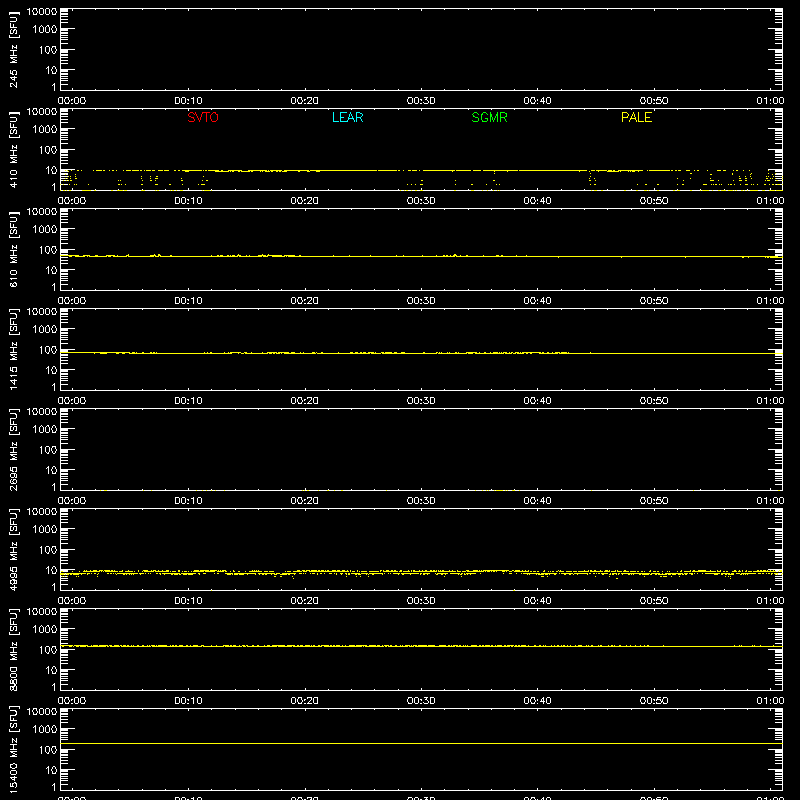Click 00:00 time label under 610 MHz panel
This screenshot has width=800, height=800.
[72, 301]
